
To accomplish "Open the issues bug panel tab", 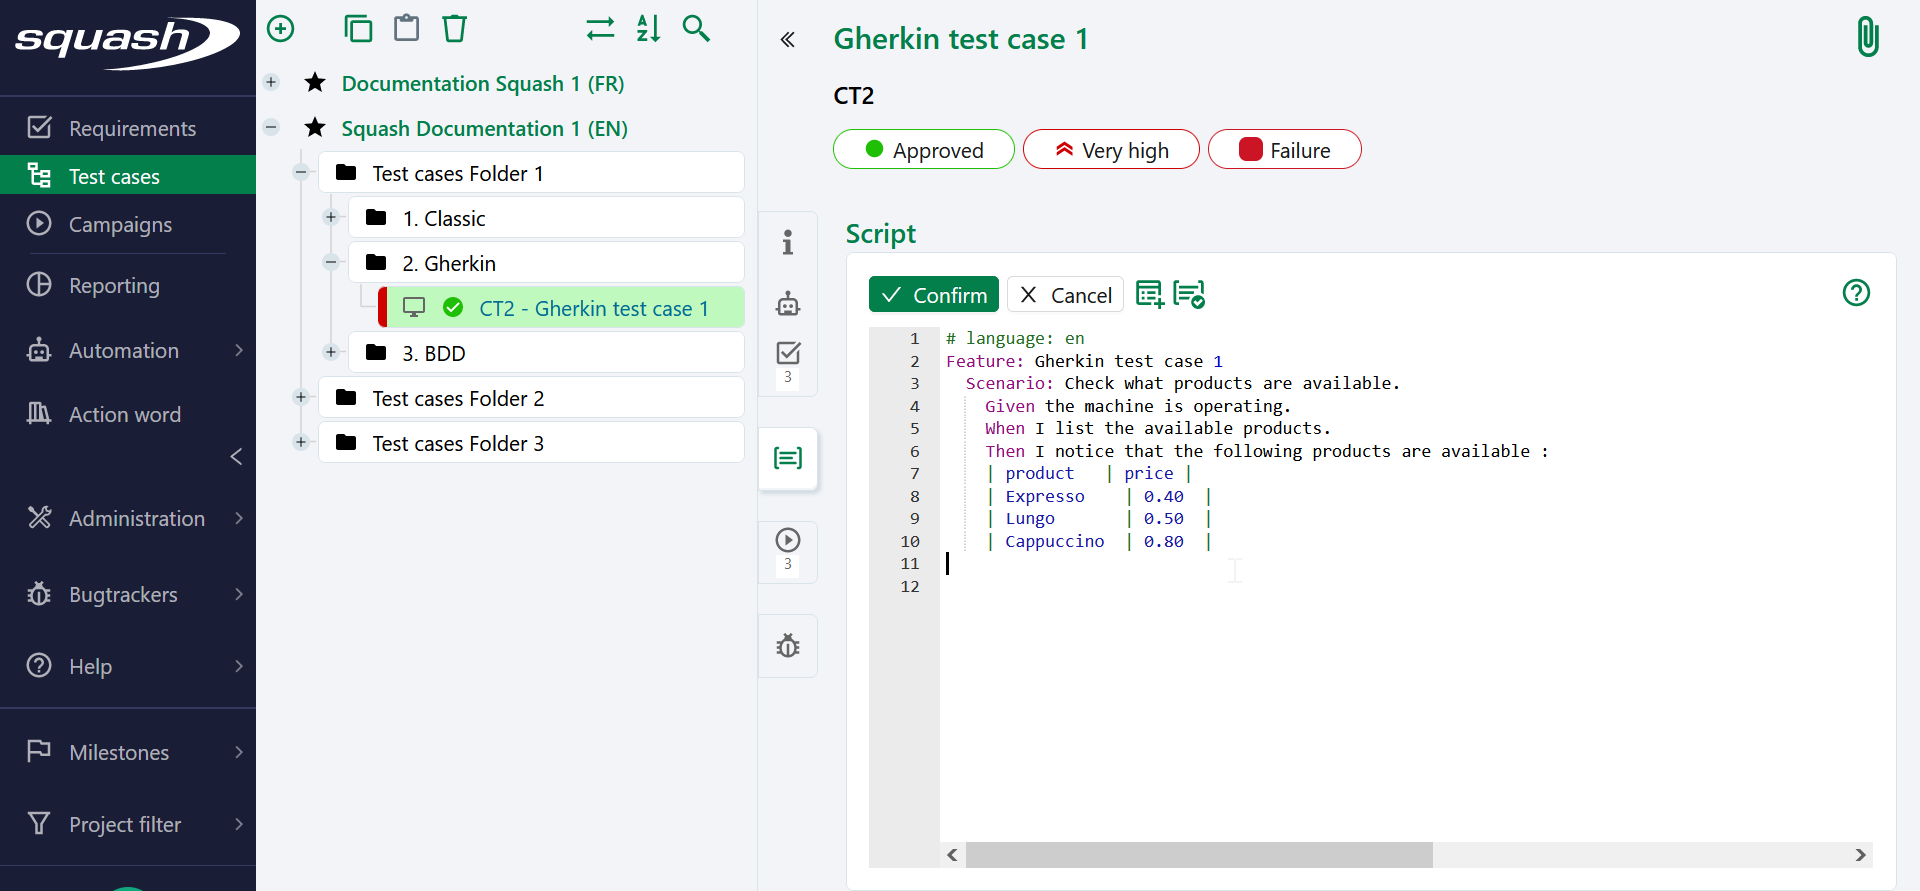I will tap(788, 646).
